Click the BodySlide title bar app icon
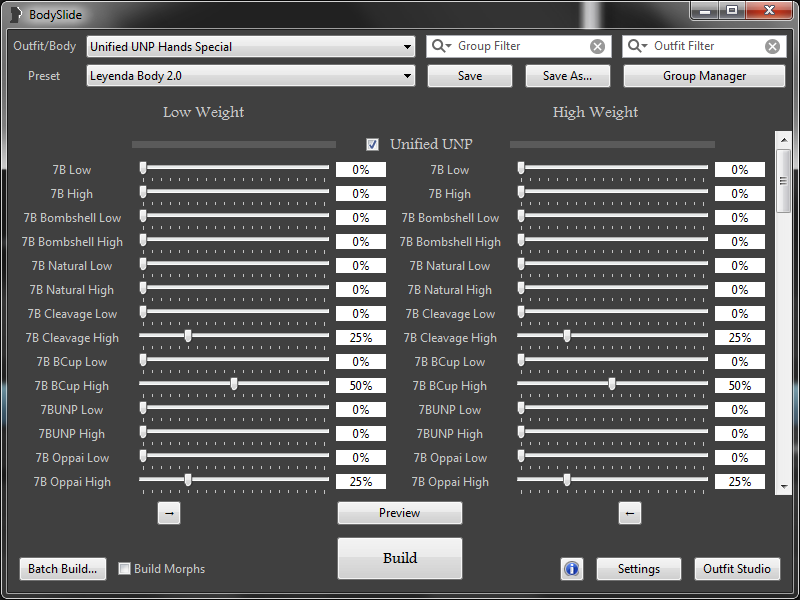 16,14
